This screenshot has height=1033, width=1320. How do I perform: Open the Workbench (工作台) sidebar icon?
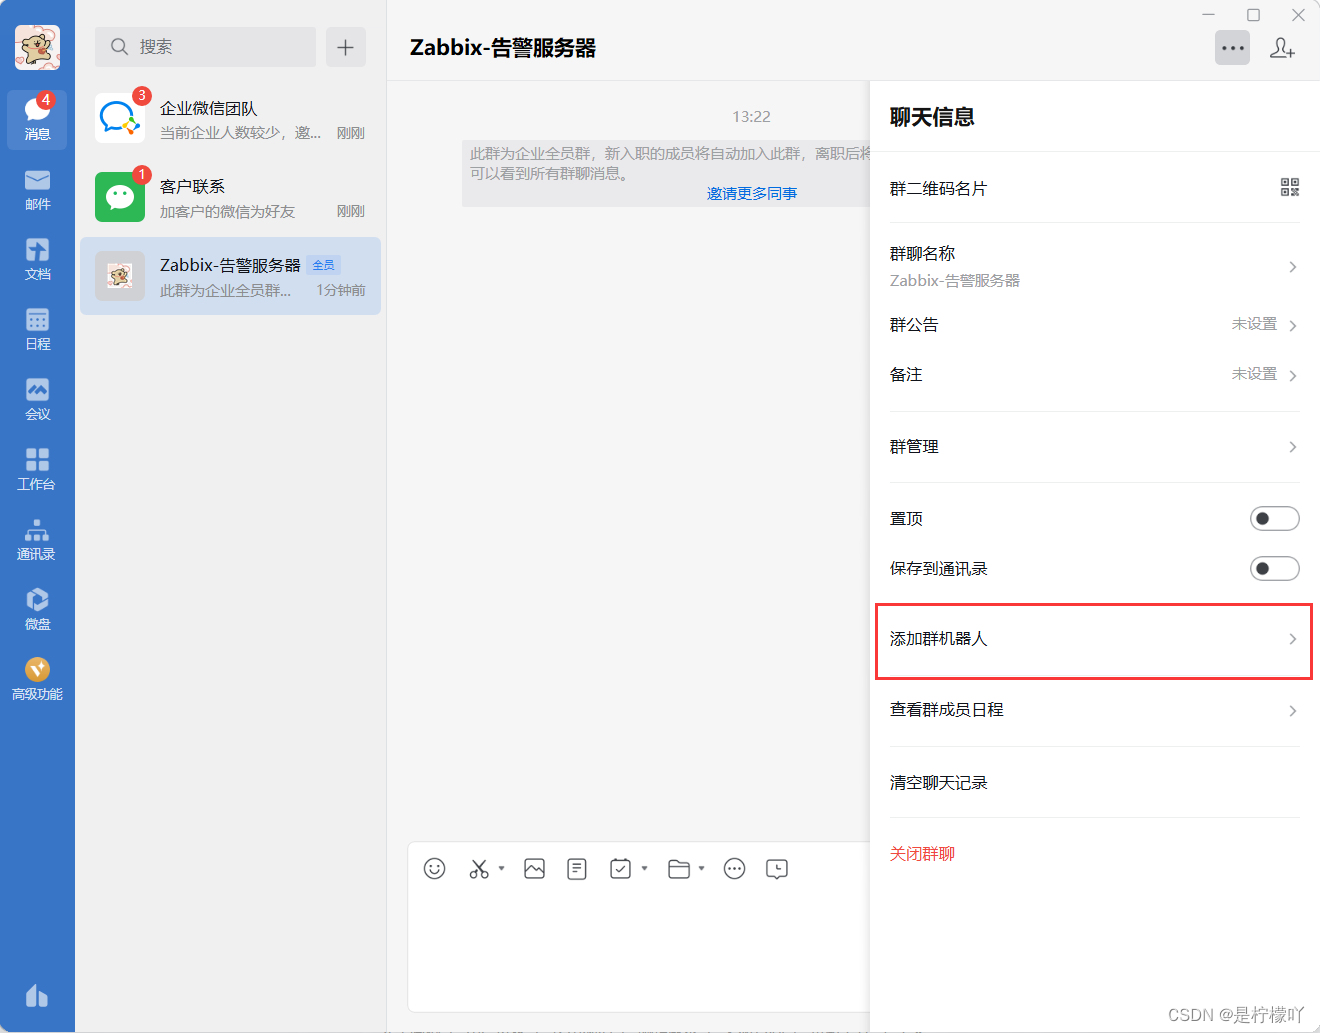37,469
